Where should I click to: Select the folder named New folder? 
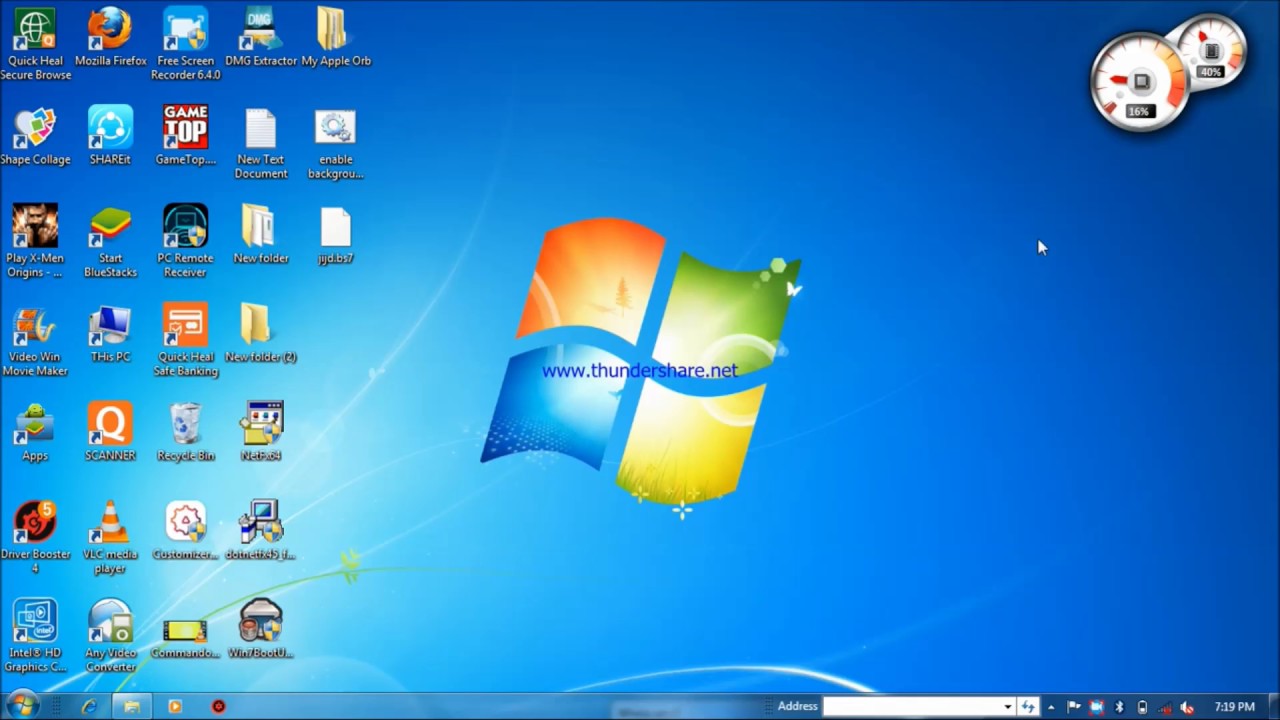tap(261, 235)
